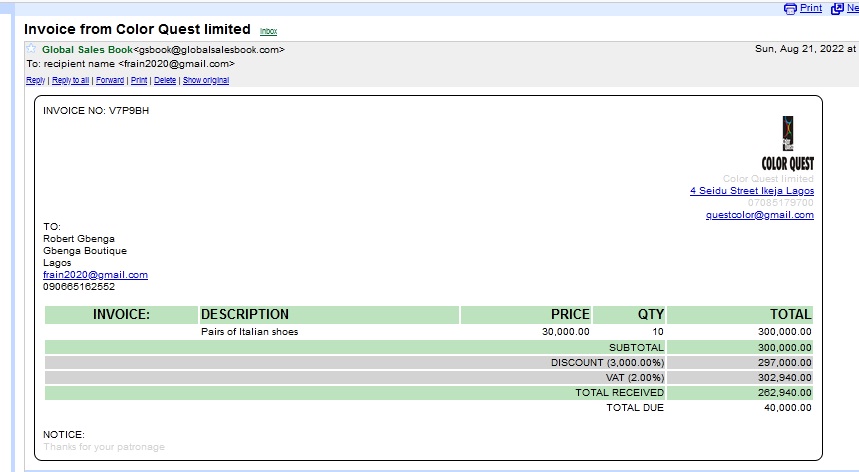Image resolution: width=859 pixels, height=472 pixels.
Task: Click phone number 090665162552
Action: tap(79, 287)
